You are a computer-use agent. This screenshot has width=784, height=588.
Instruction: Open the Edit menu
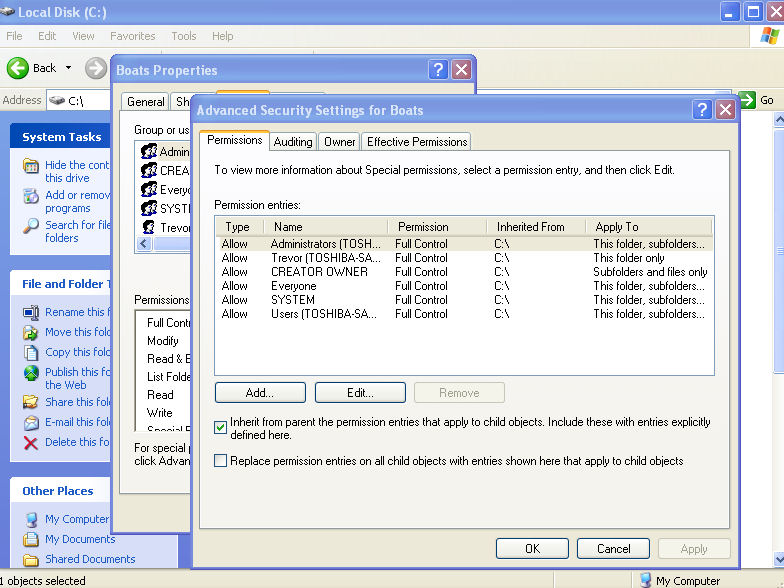click(x=47, y=36)
